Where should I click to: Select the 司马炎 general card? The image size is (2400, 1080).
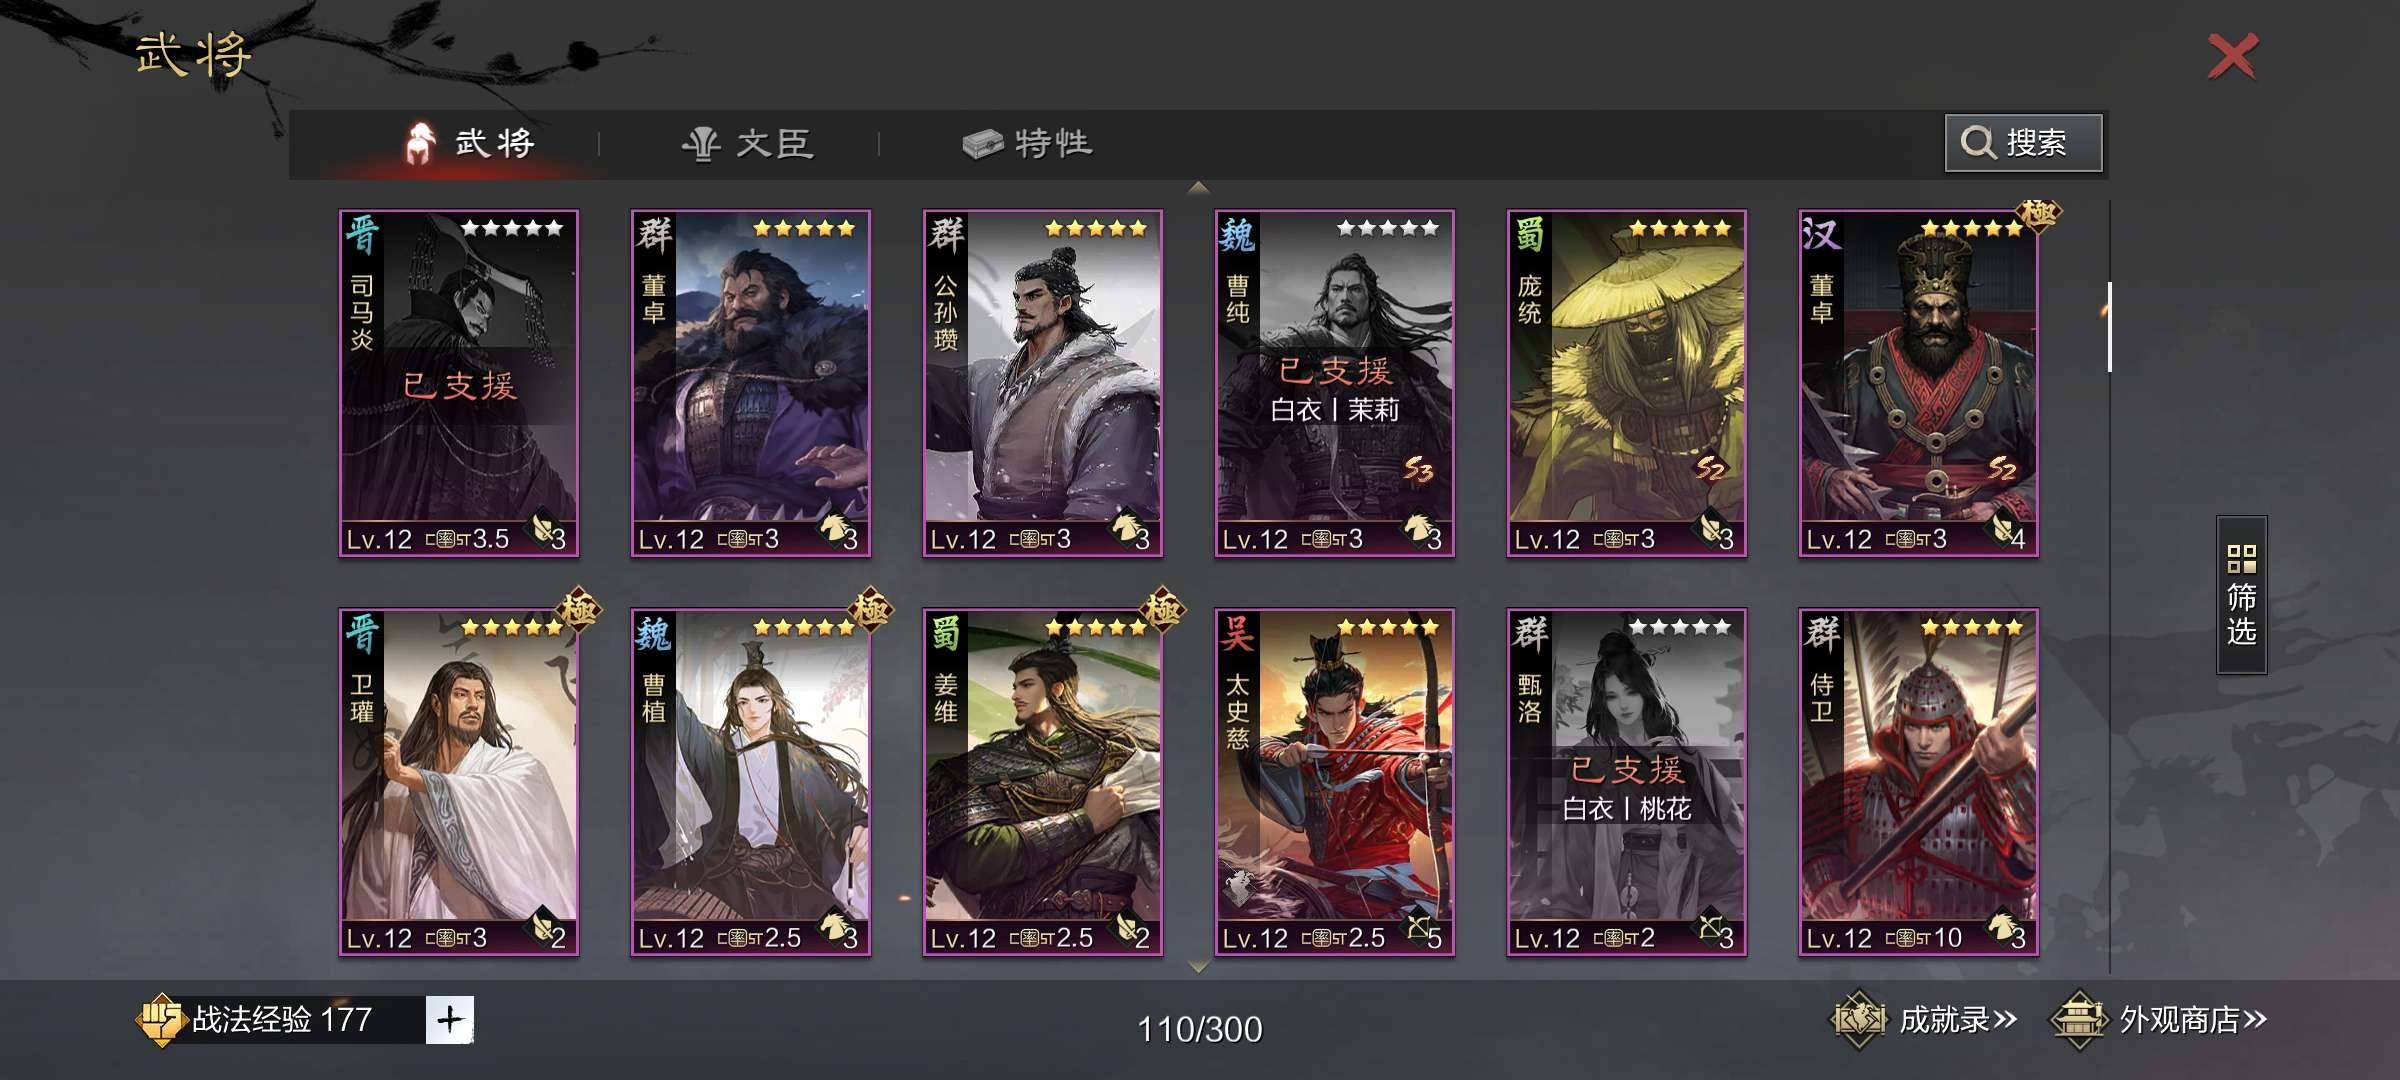pyautogui.click(x=459, y=383)
